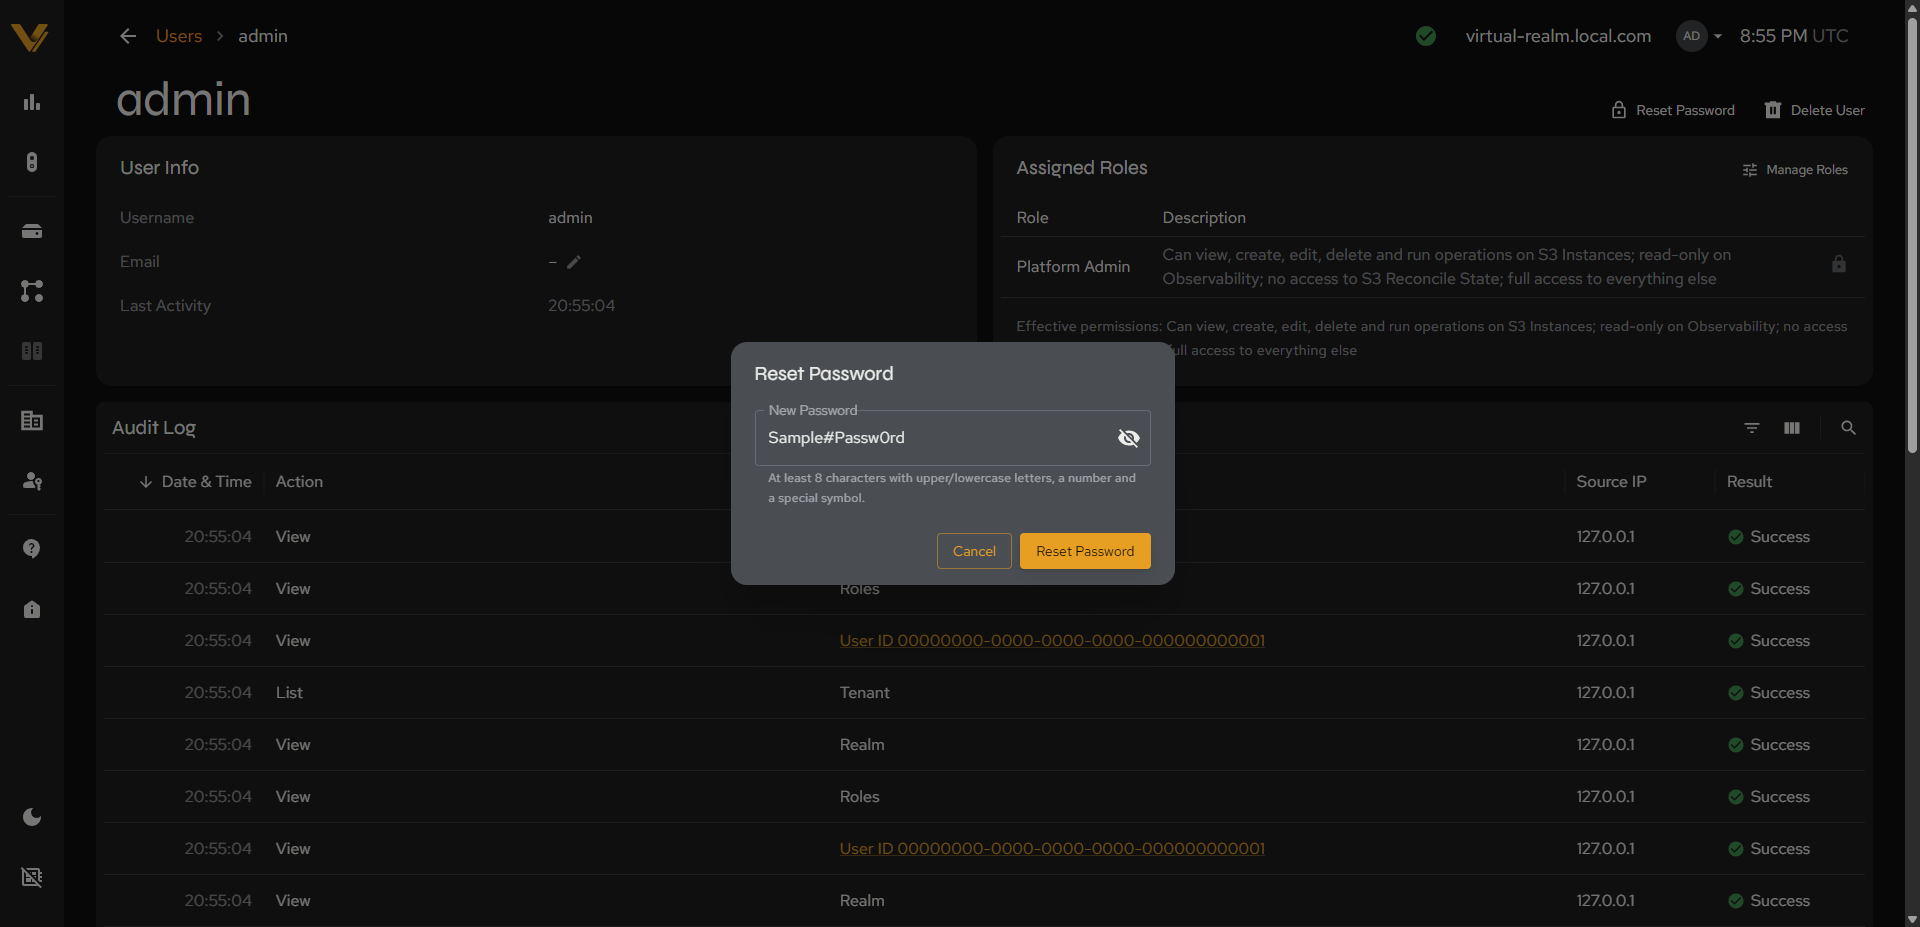This screenshot has height=927, width=1920.
Task: Click the page vertical scrollbar
Action: (1912, 235)
